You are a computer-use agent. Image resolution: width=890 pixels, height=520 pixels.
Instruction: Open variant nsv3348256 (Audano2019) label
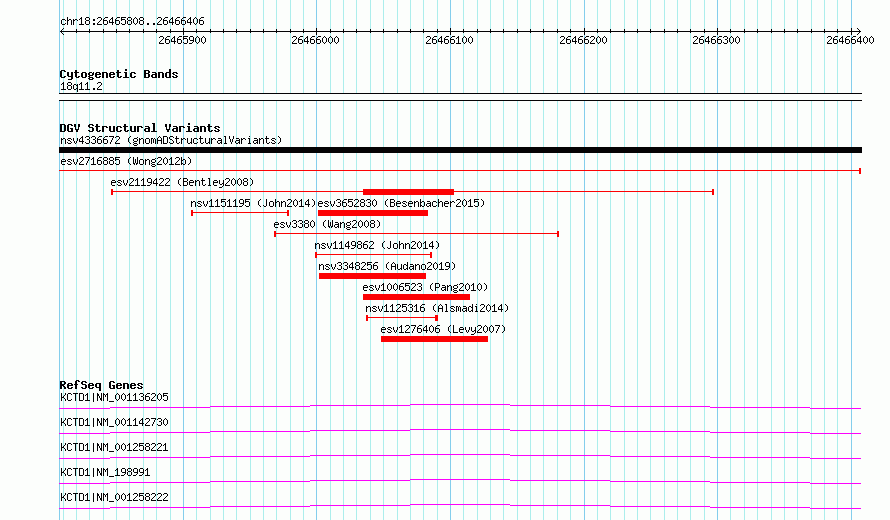point(387,266)
